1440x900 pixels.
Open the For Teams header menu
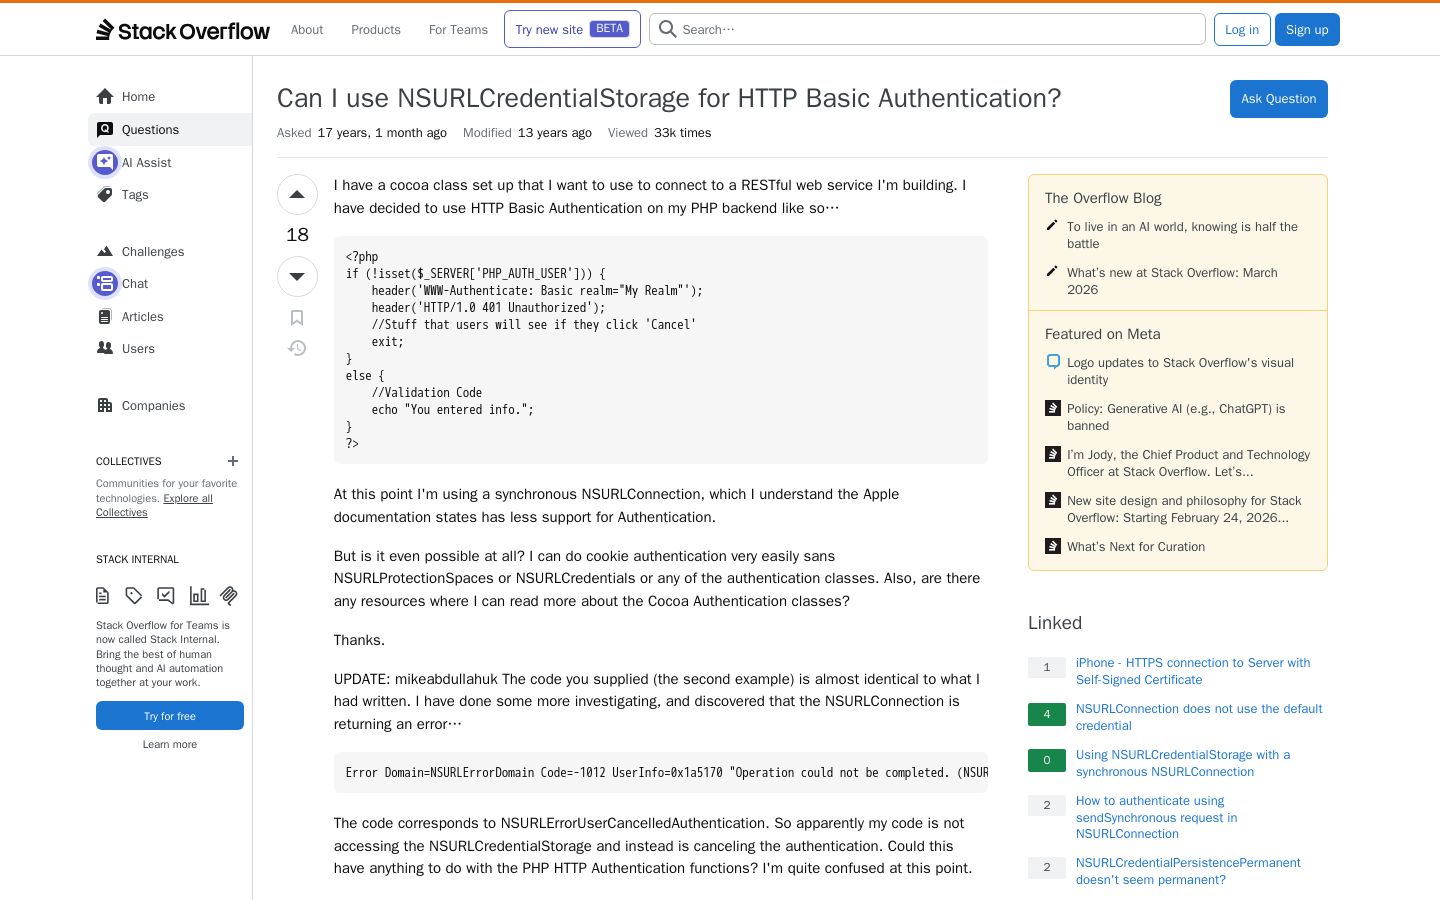pos(458,30)
